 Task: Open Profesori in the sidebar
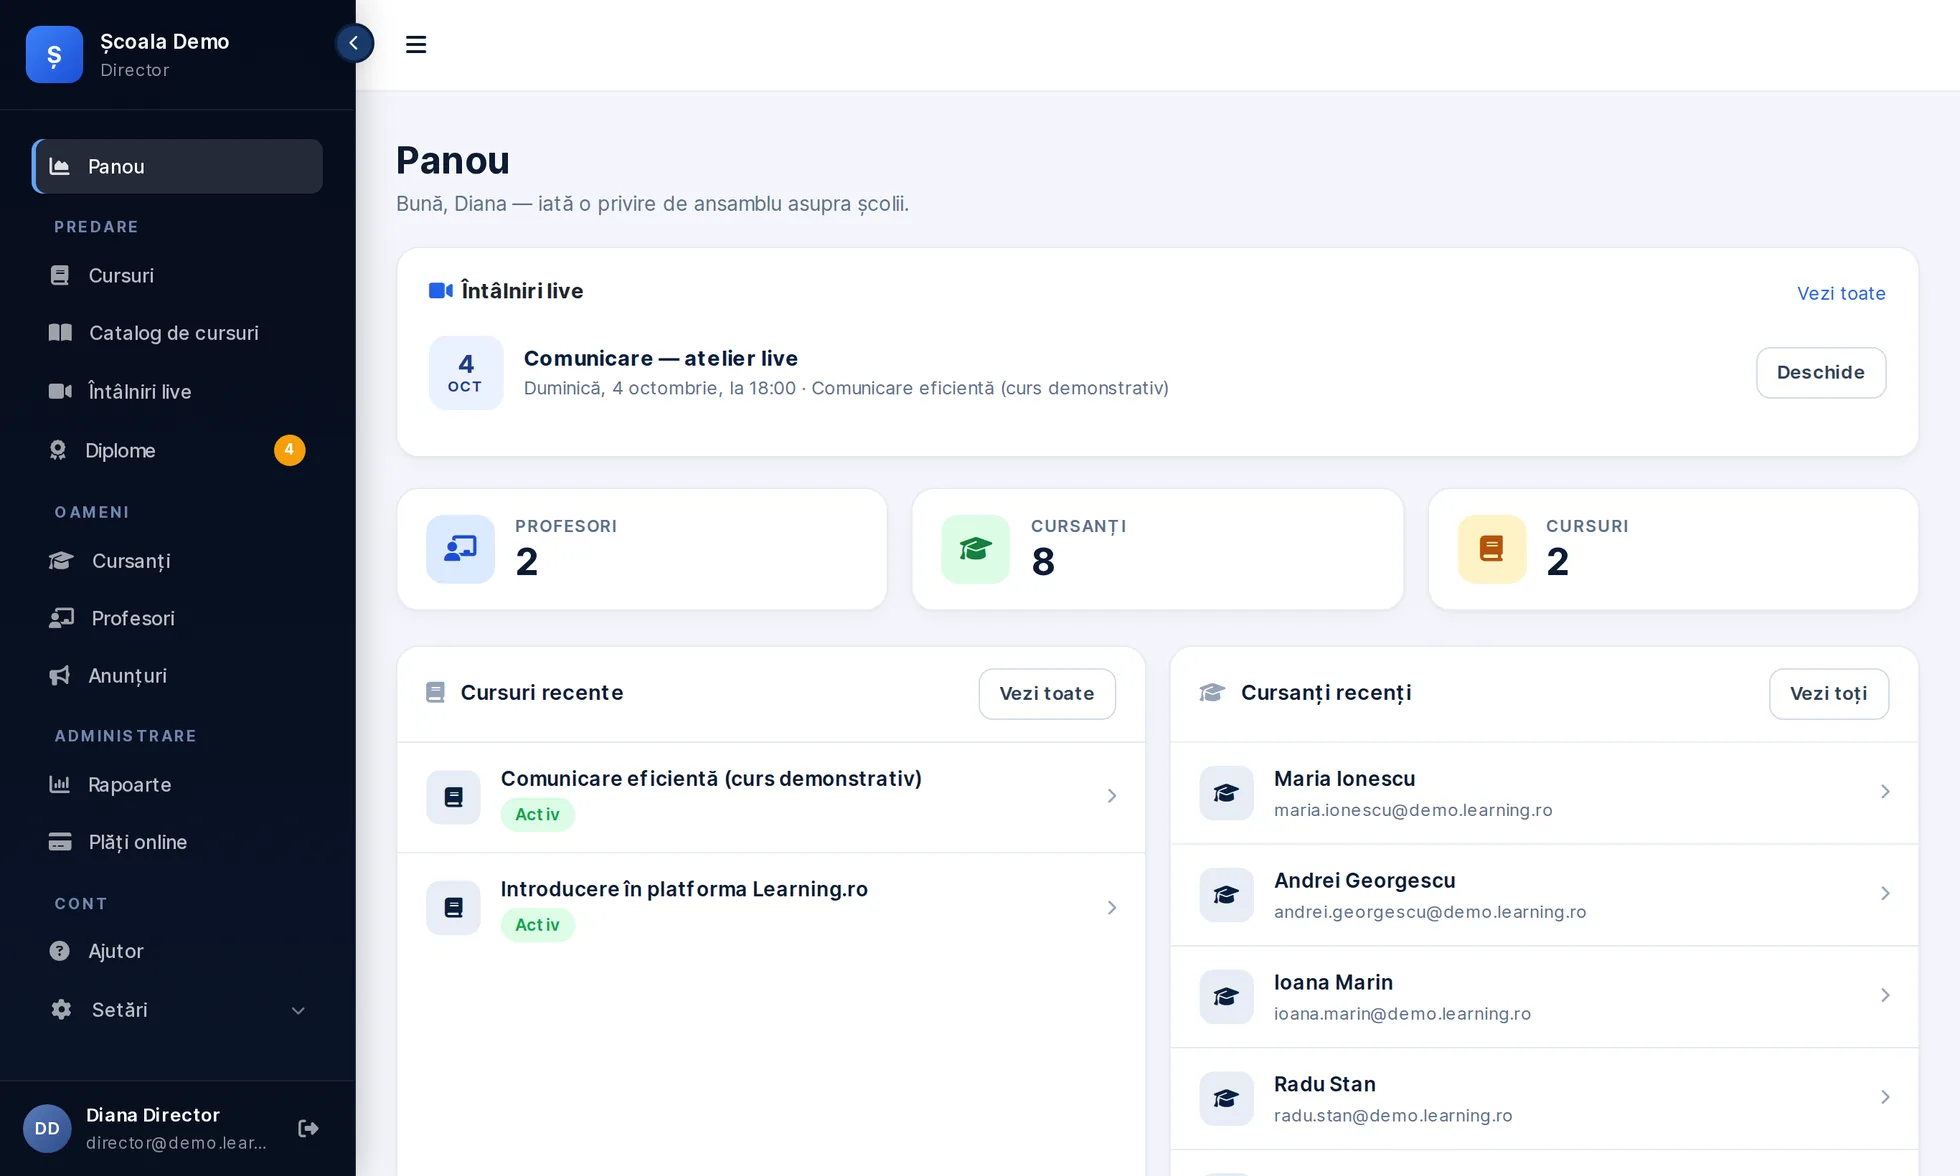coord(177,618)
